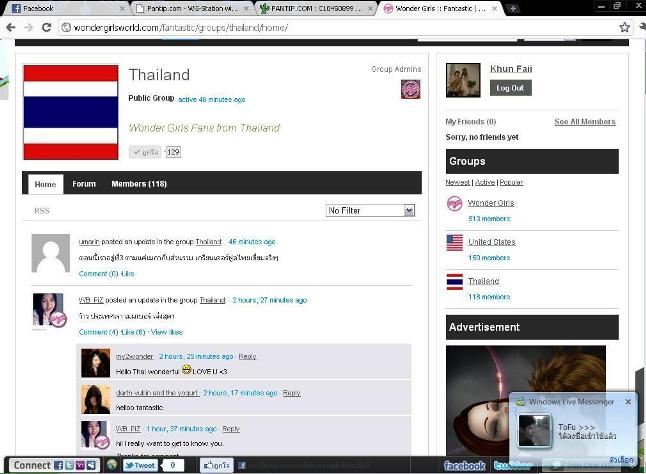Screen dimensions: 646x474
Task: Close the Windows Live Messenger popup
Action: (628, 402)
